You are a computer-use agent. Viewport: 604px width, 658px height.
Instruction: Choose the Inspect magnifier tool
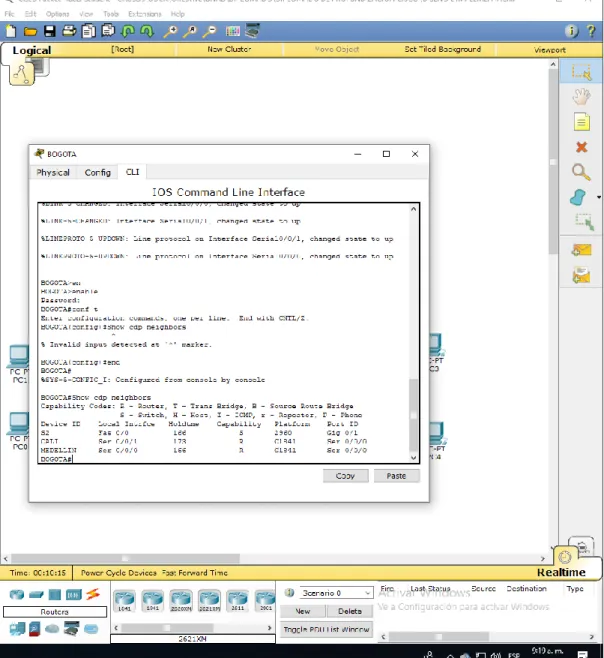pos(581,172)
